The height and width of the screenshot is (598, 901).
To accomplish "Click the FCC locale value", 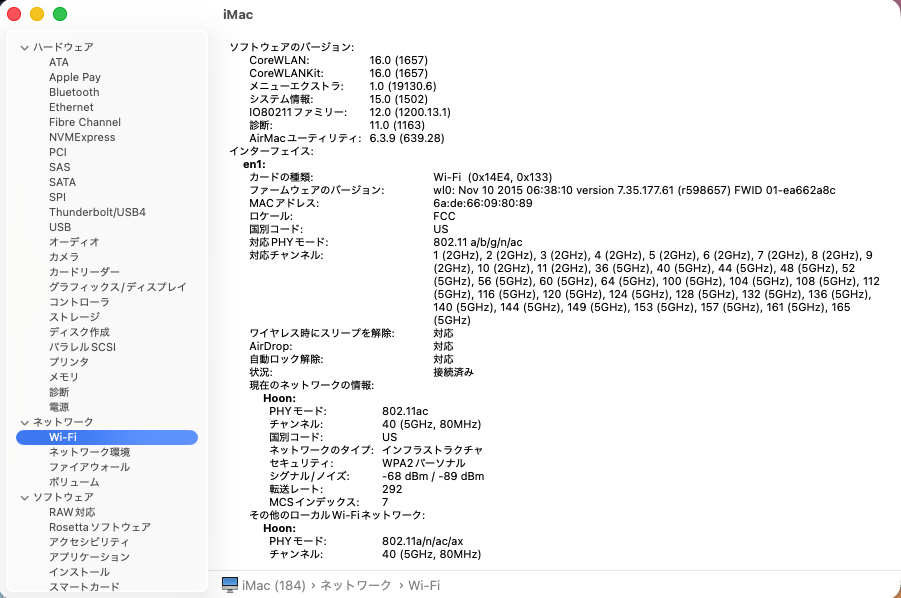I will click(444, 216).
